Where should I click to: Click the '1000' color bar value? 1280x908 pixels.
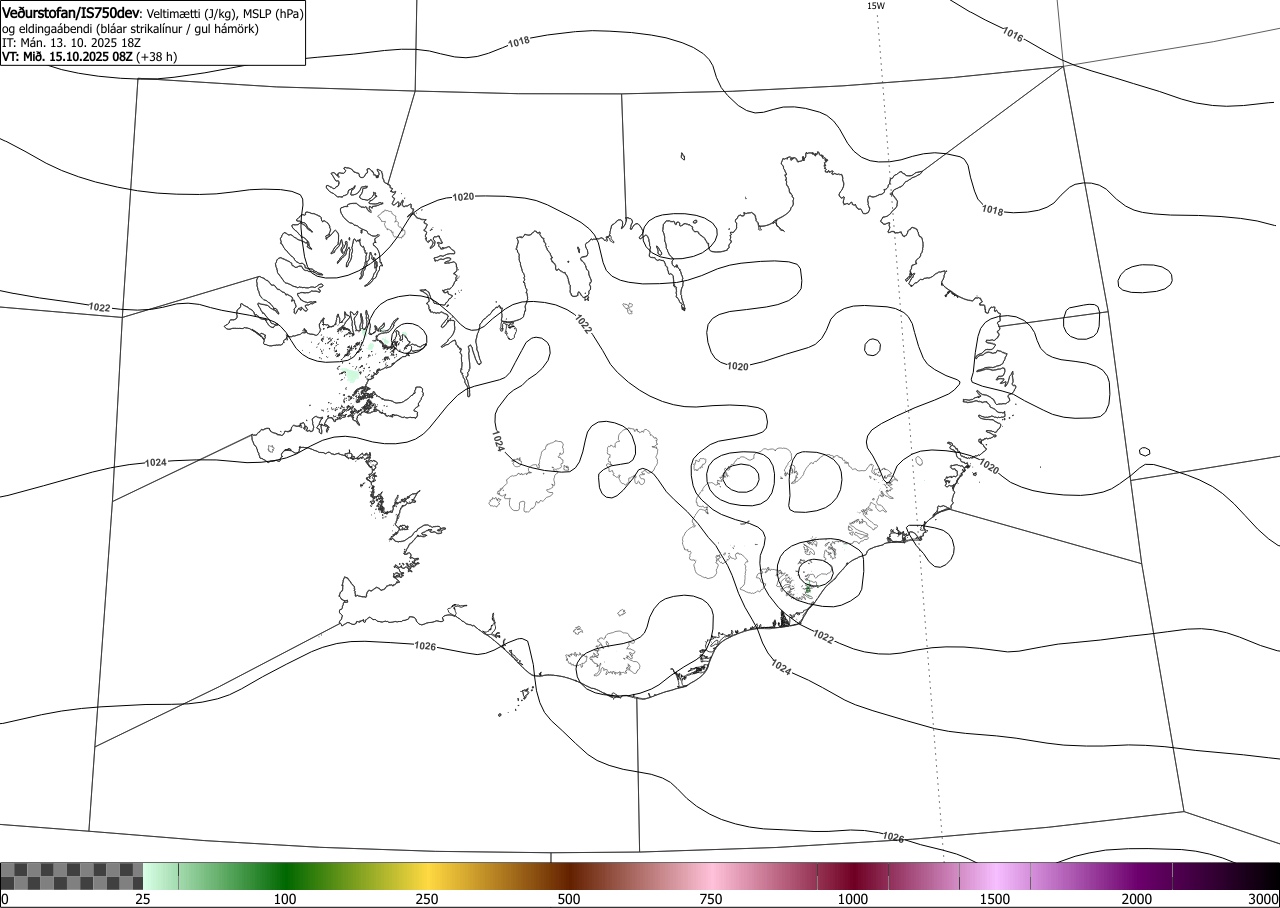pyautogui.click(x=853, y=899)
